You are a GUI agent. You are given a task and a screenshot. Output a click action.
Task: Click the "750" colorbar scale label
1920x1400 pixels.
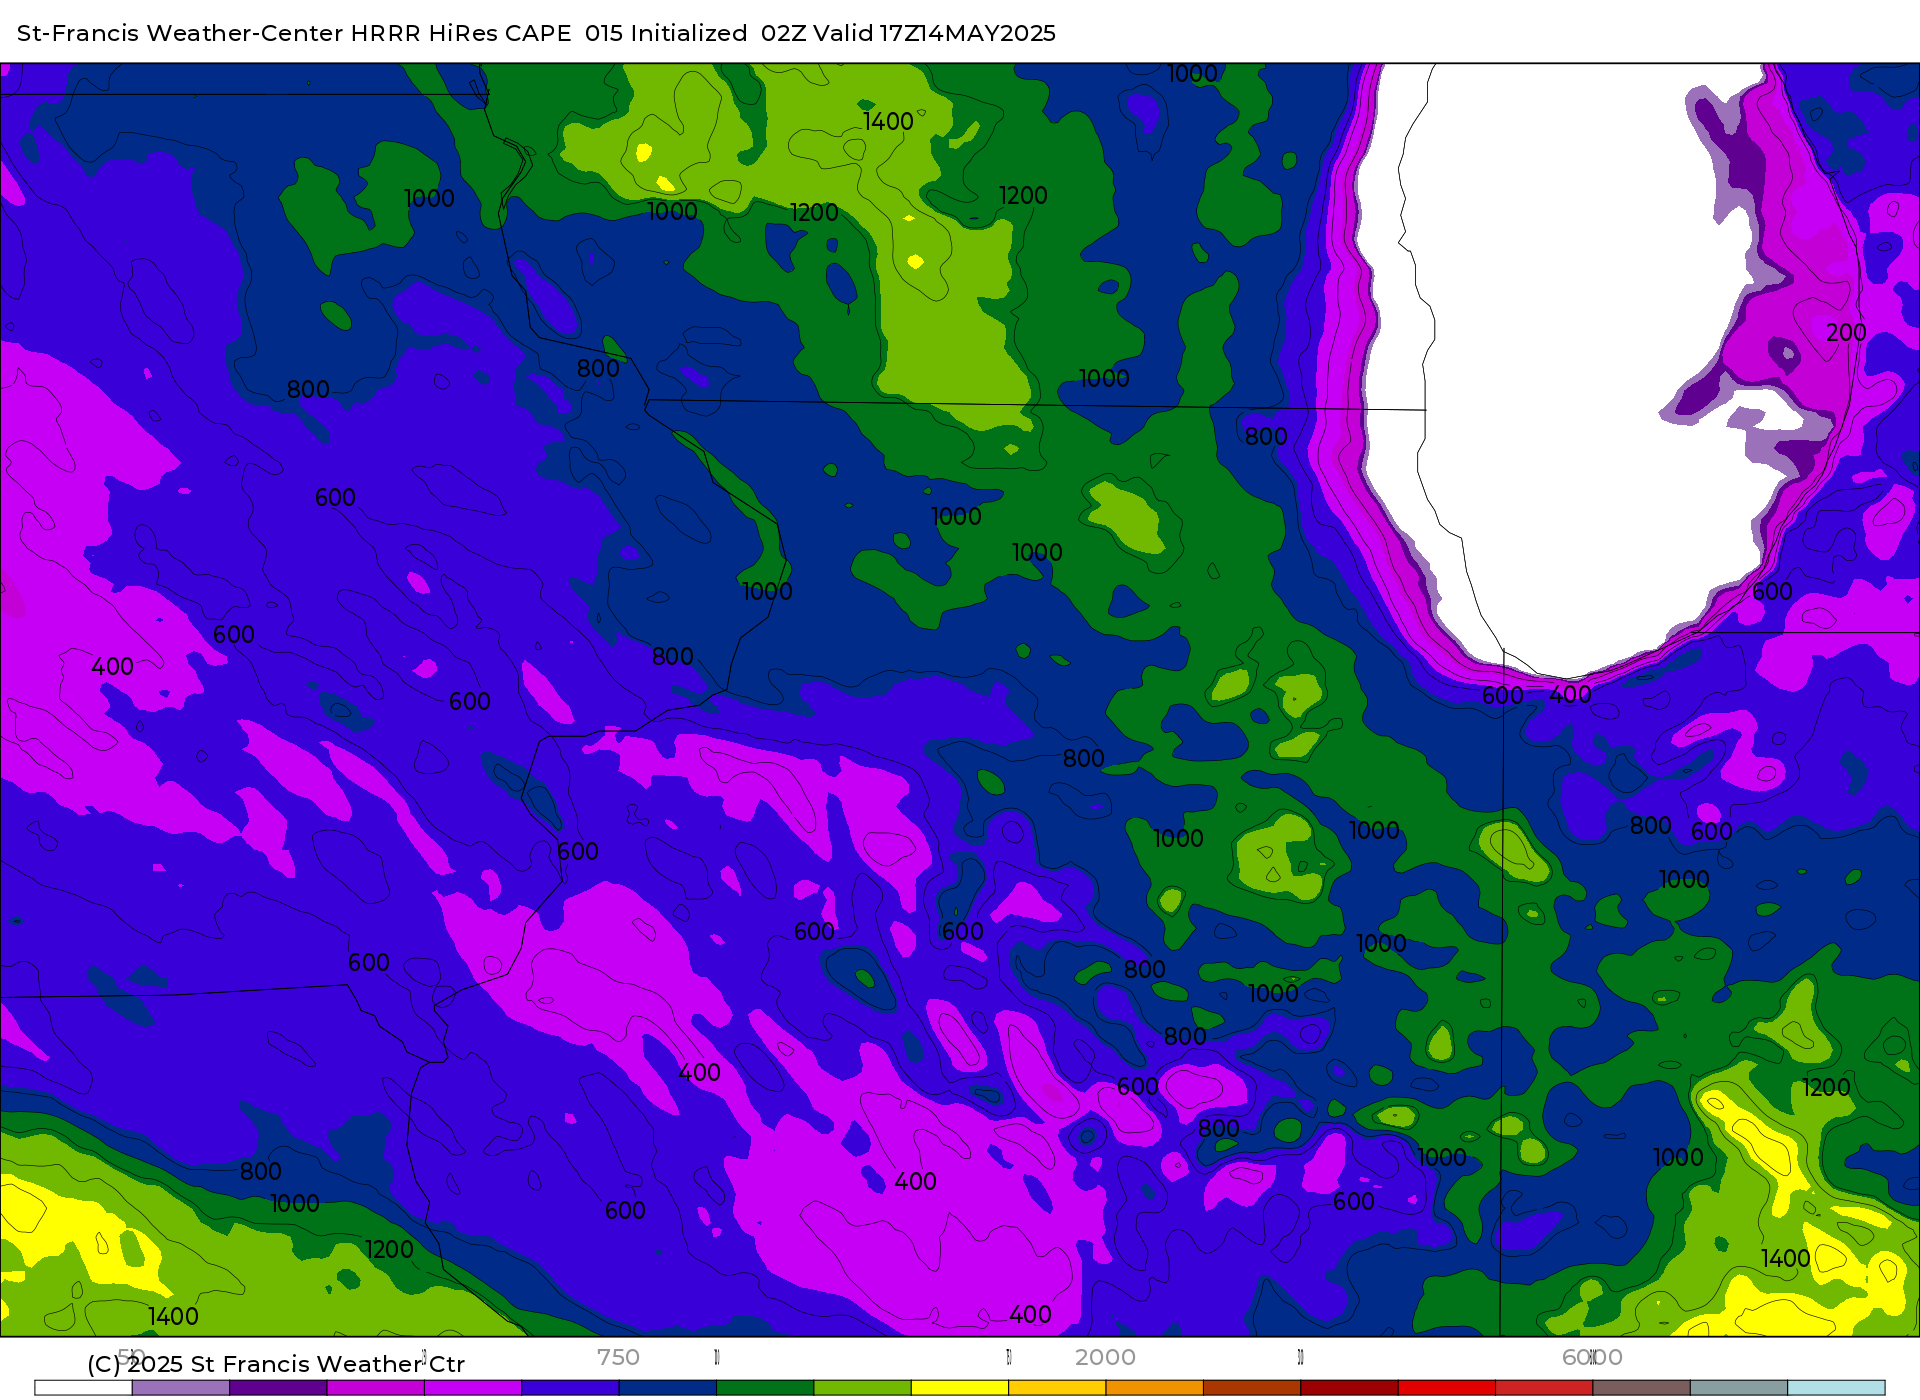[618, 1357]
